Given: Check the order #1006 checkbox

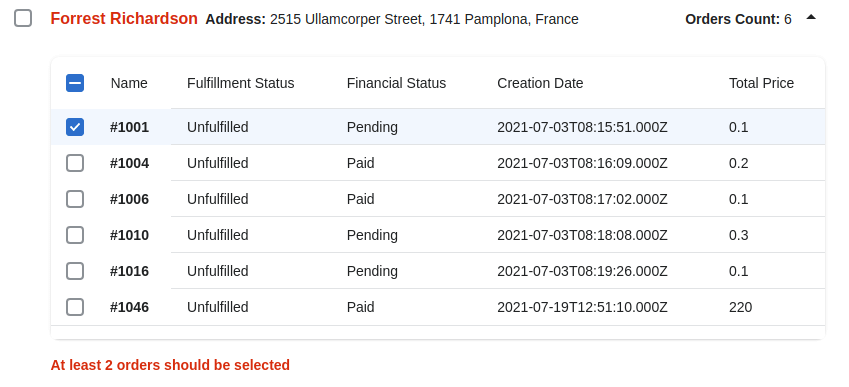Looking at the screenshot, I should coord(75,199).
